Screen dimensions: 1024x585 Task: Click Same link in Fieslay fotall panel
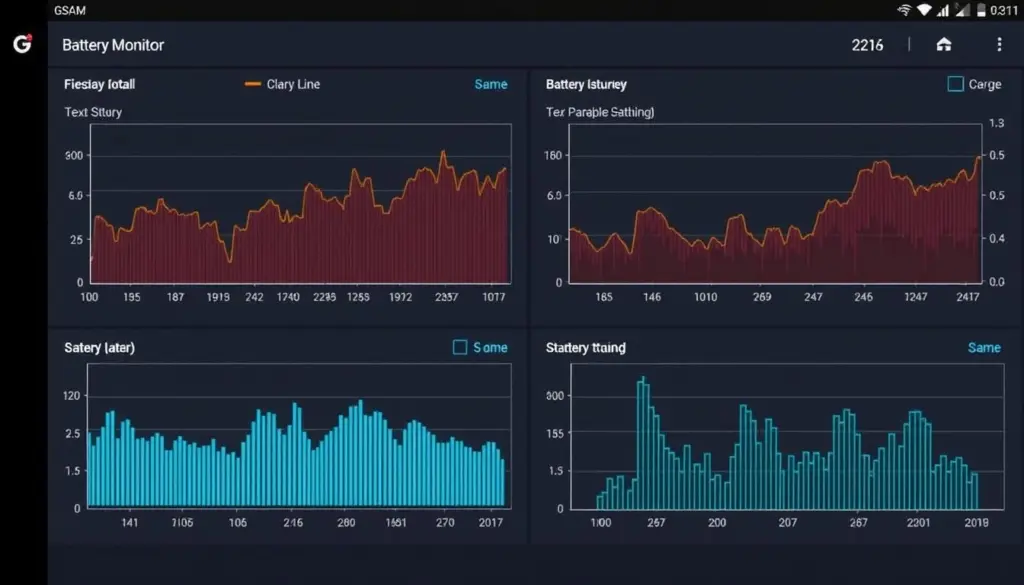point(490,84)
